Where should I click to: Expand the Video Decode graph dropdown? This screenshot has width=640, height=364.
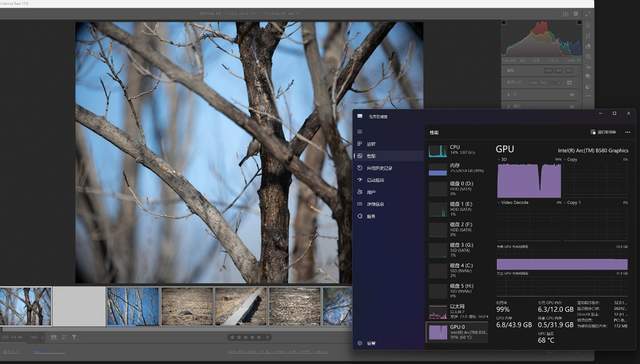[x=499, y=202]
